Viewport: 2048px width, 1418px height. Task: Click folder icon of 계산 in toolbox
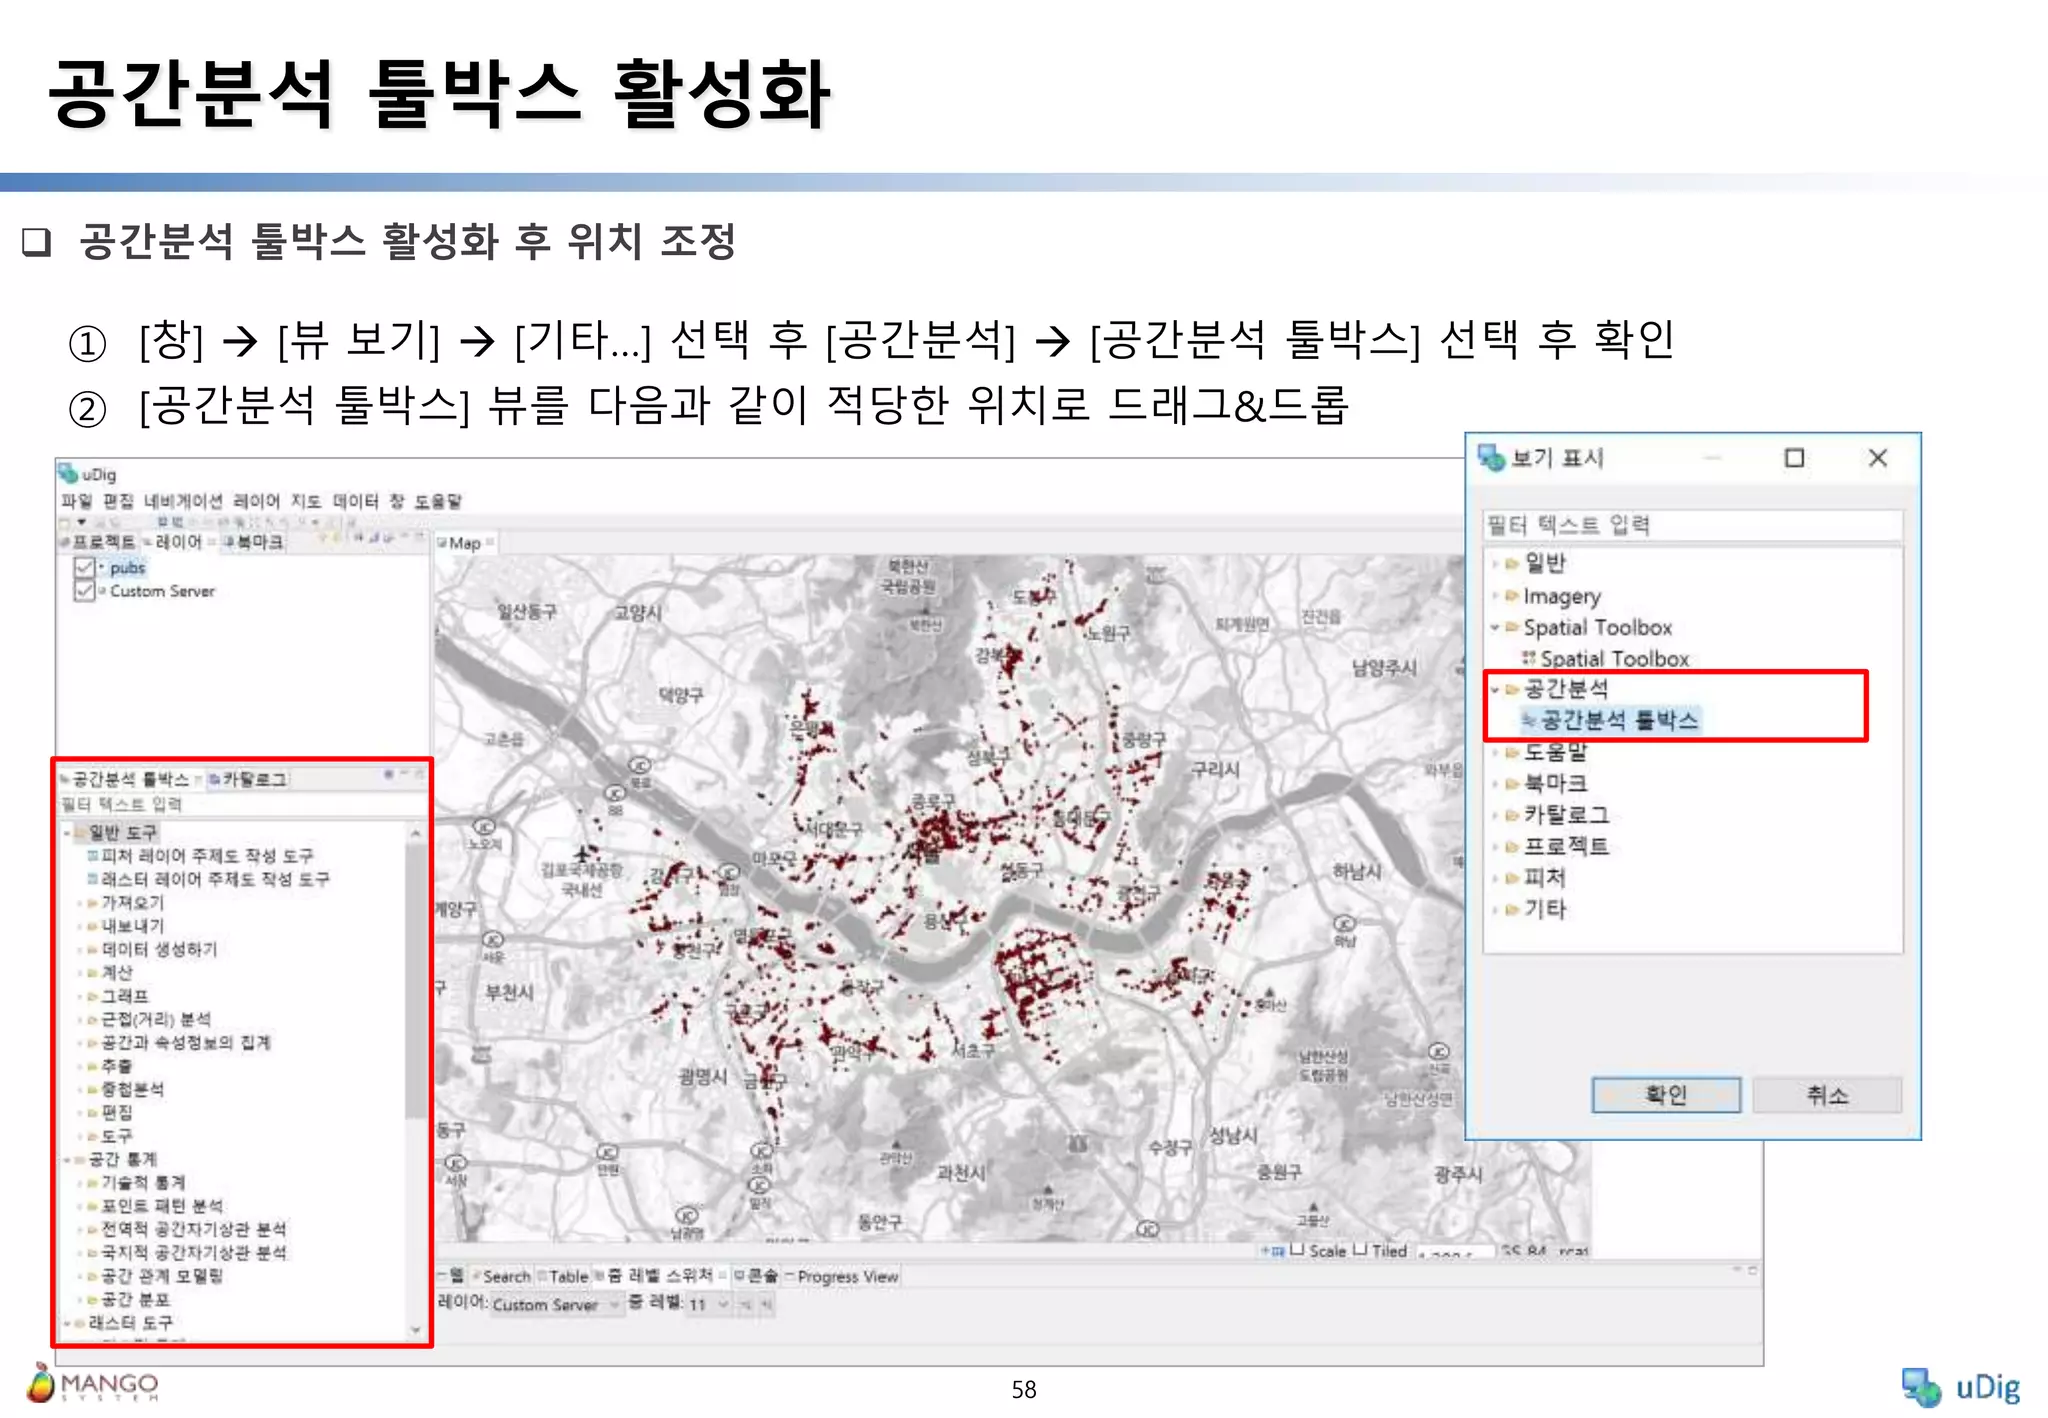pyautogui.click(x=92, y=973)
